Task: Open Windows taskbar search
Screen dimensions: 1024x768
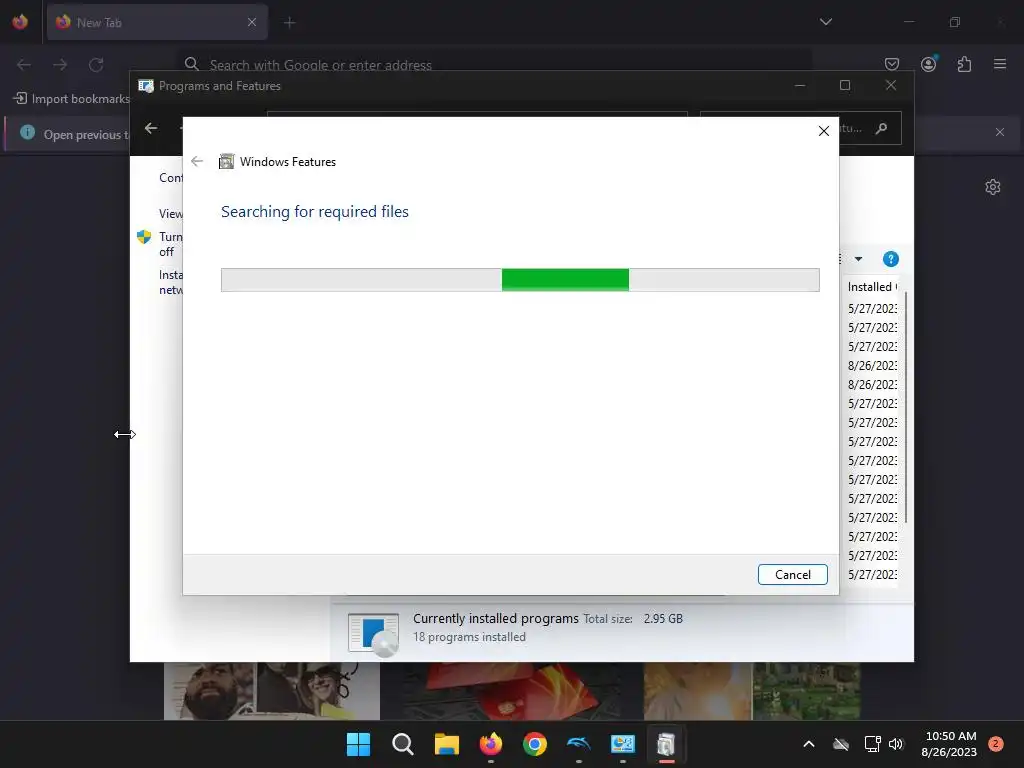Action: pyautogui.click(x=402, y=744)
